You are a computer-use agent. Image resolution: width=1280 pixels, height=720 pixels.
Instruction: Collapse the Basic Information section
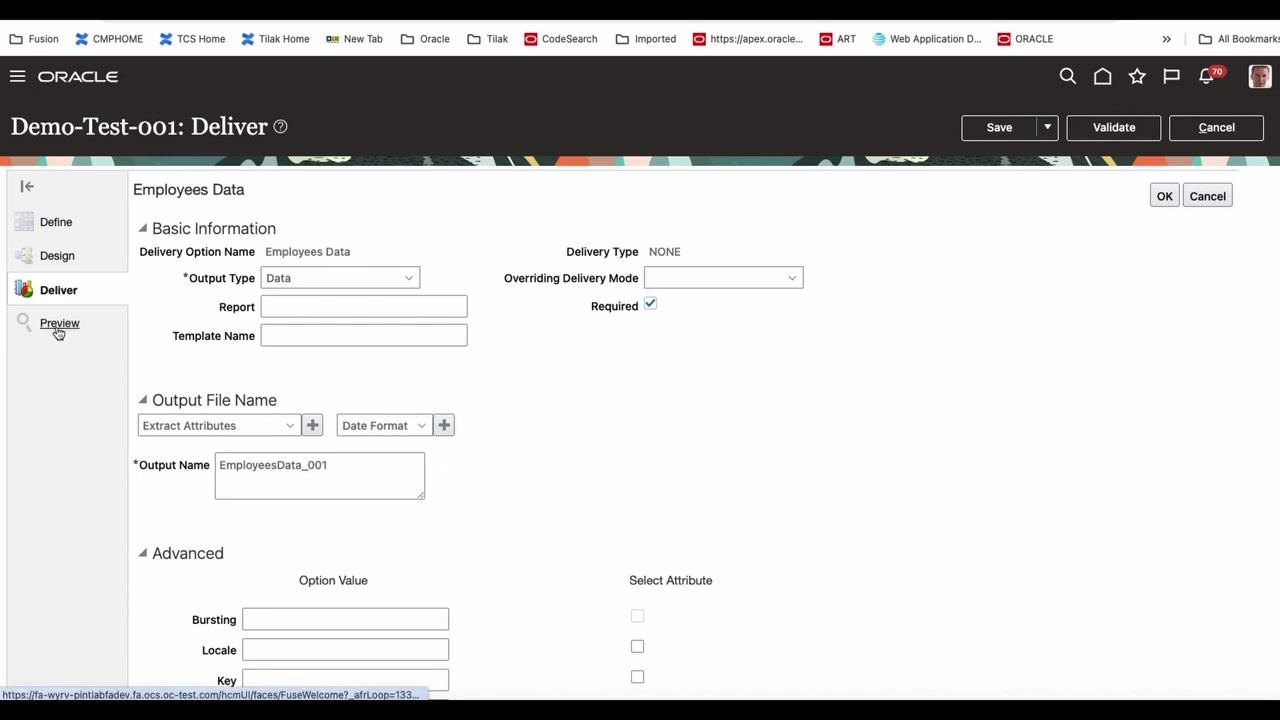point(143,228)
